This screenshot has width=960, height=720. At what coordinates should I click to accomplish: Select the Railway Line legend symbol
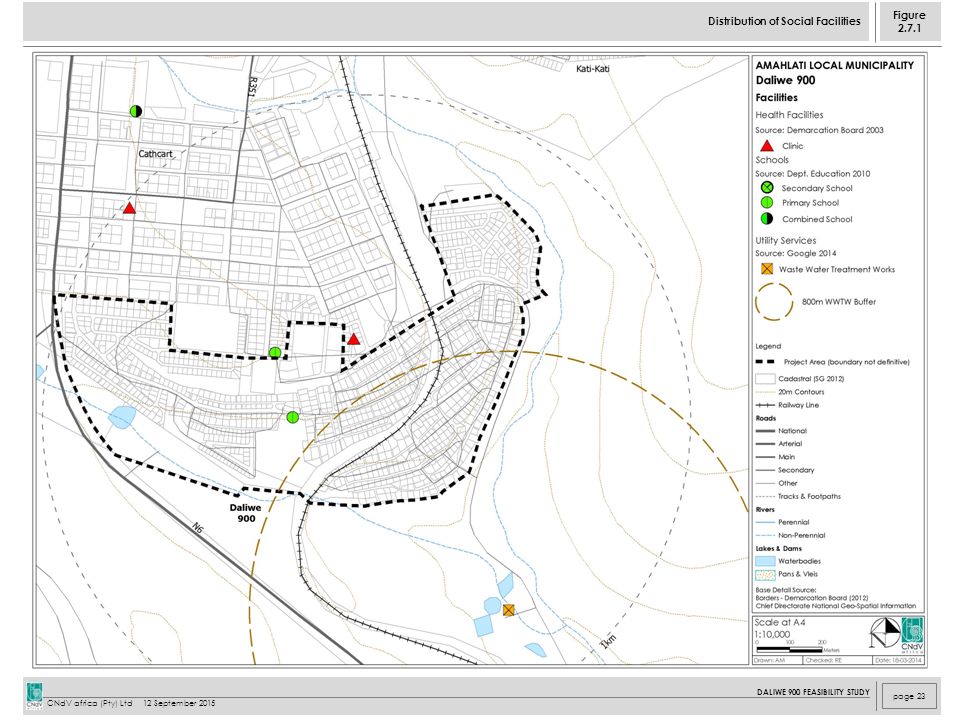click(765, 405)
